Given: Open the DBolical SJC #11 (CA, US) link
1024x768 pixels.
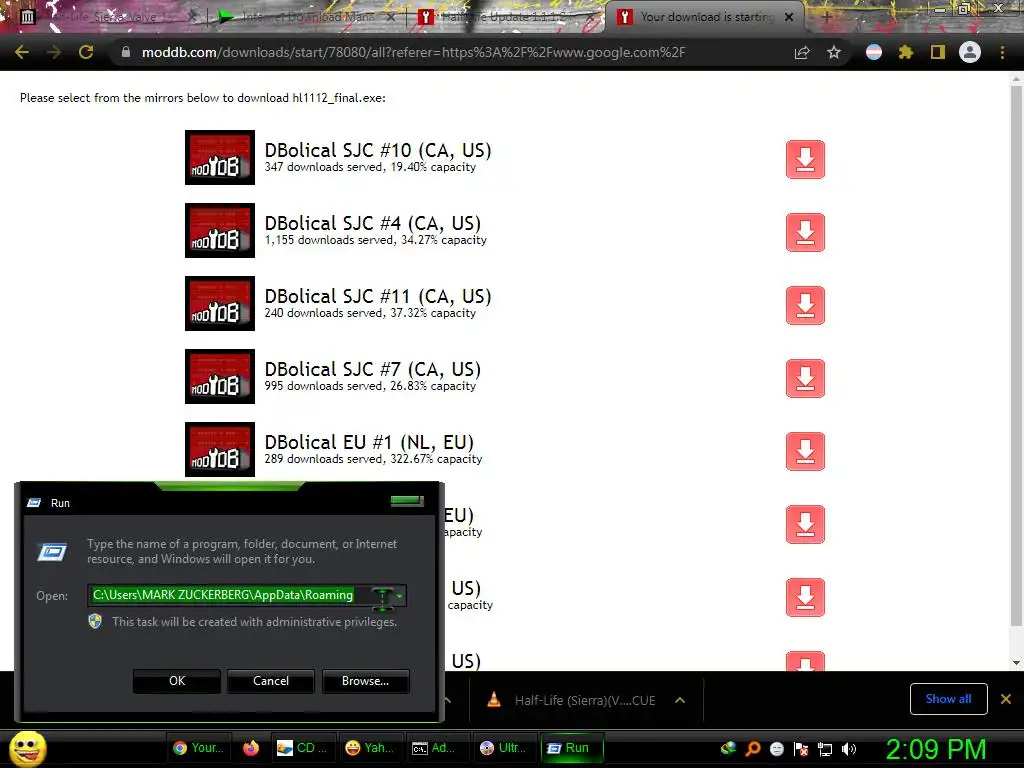Looking at the screenshot, I should click(377, 296).
